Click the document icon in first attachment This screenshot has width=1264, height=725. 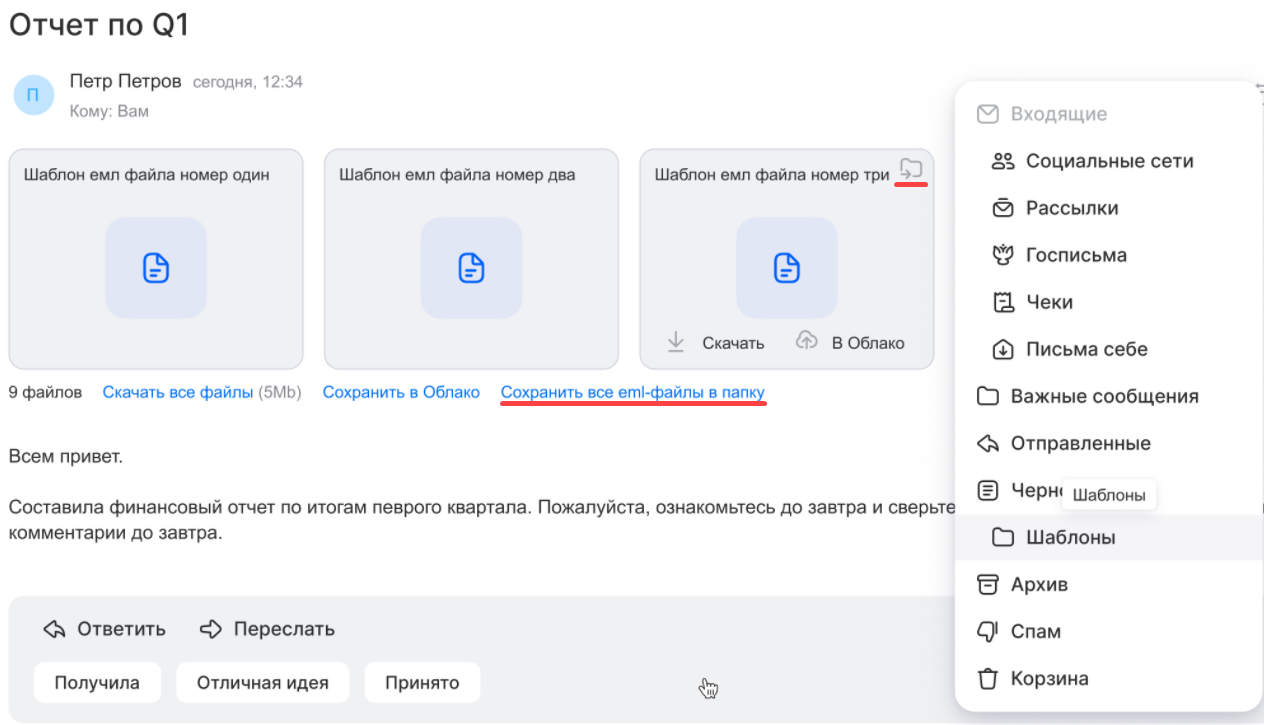156,268
